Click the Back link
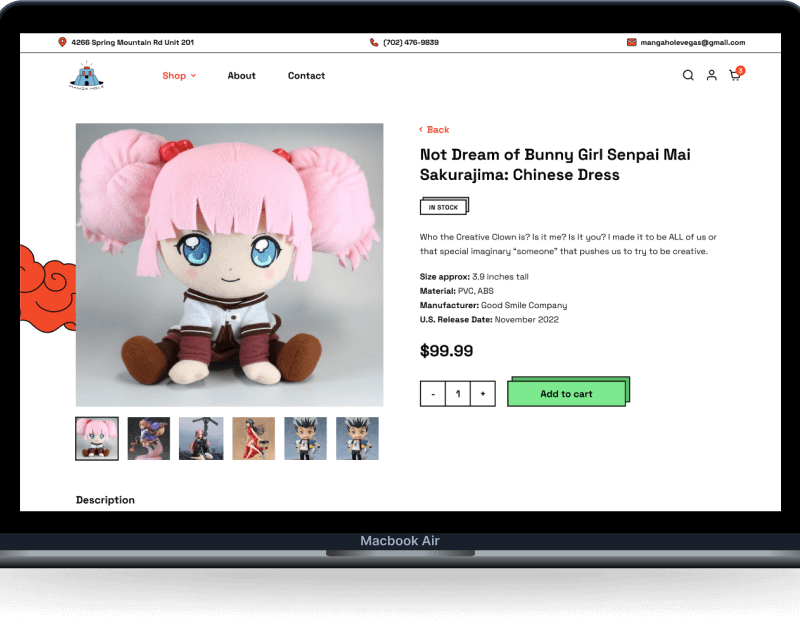This screenshot has height=624, width=800. (434, 130)
